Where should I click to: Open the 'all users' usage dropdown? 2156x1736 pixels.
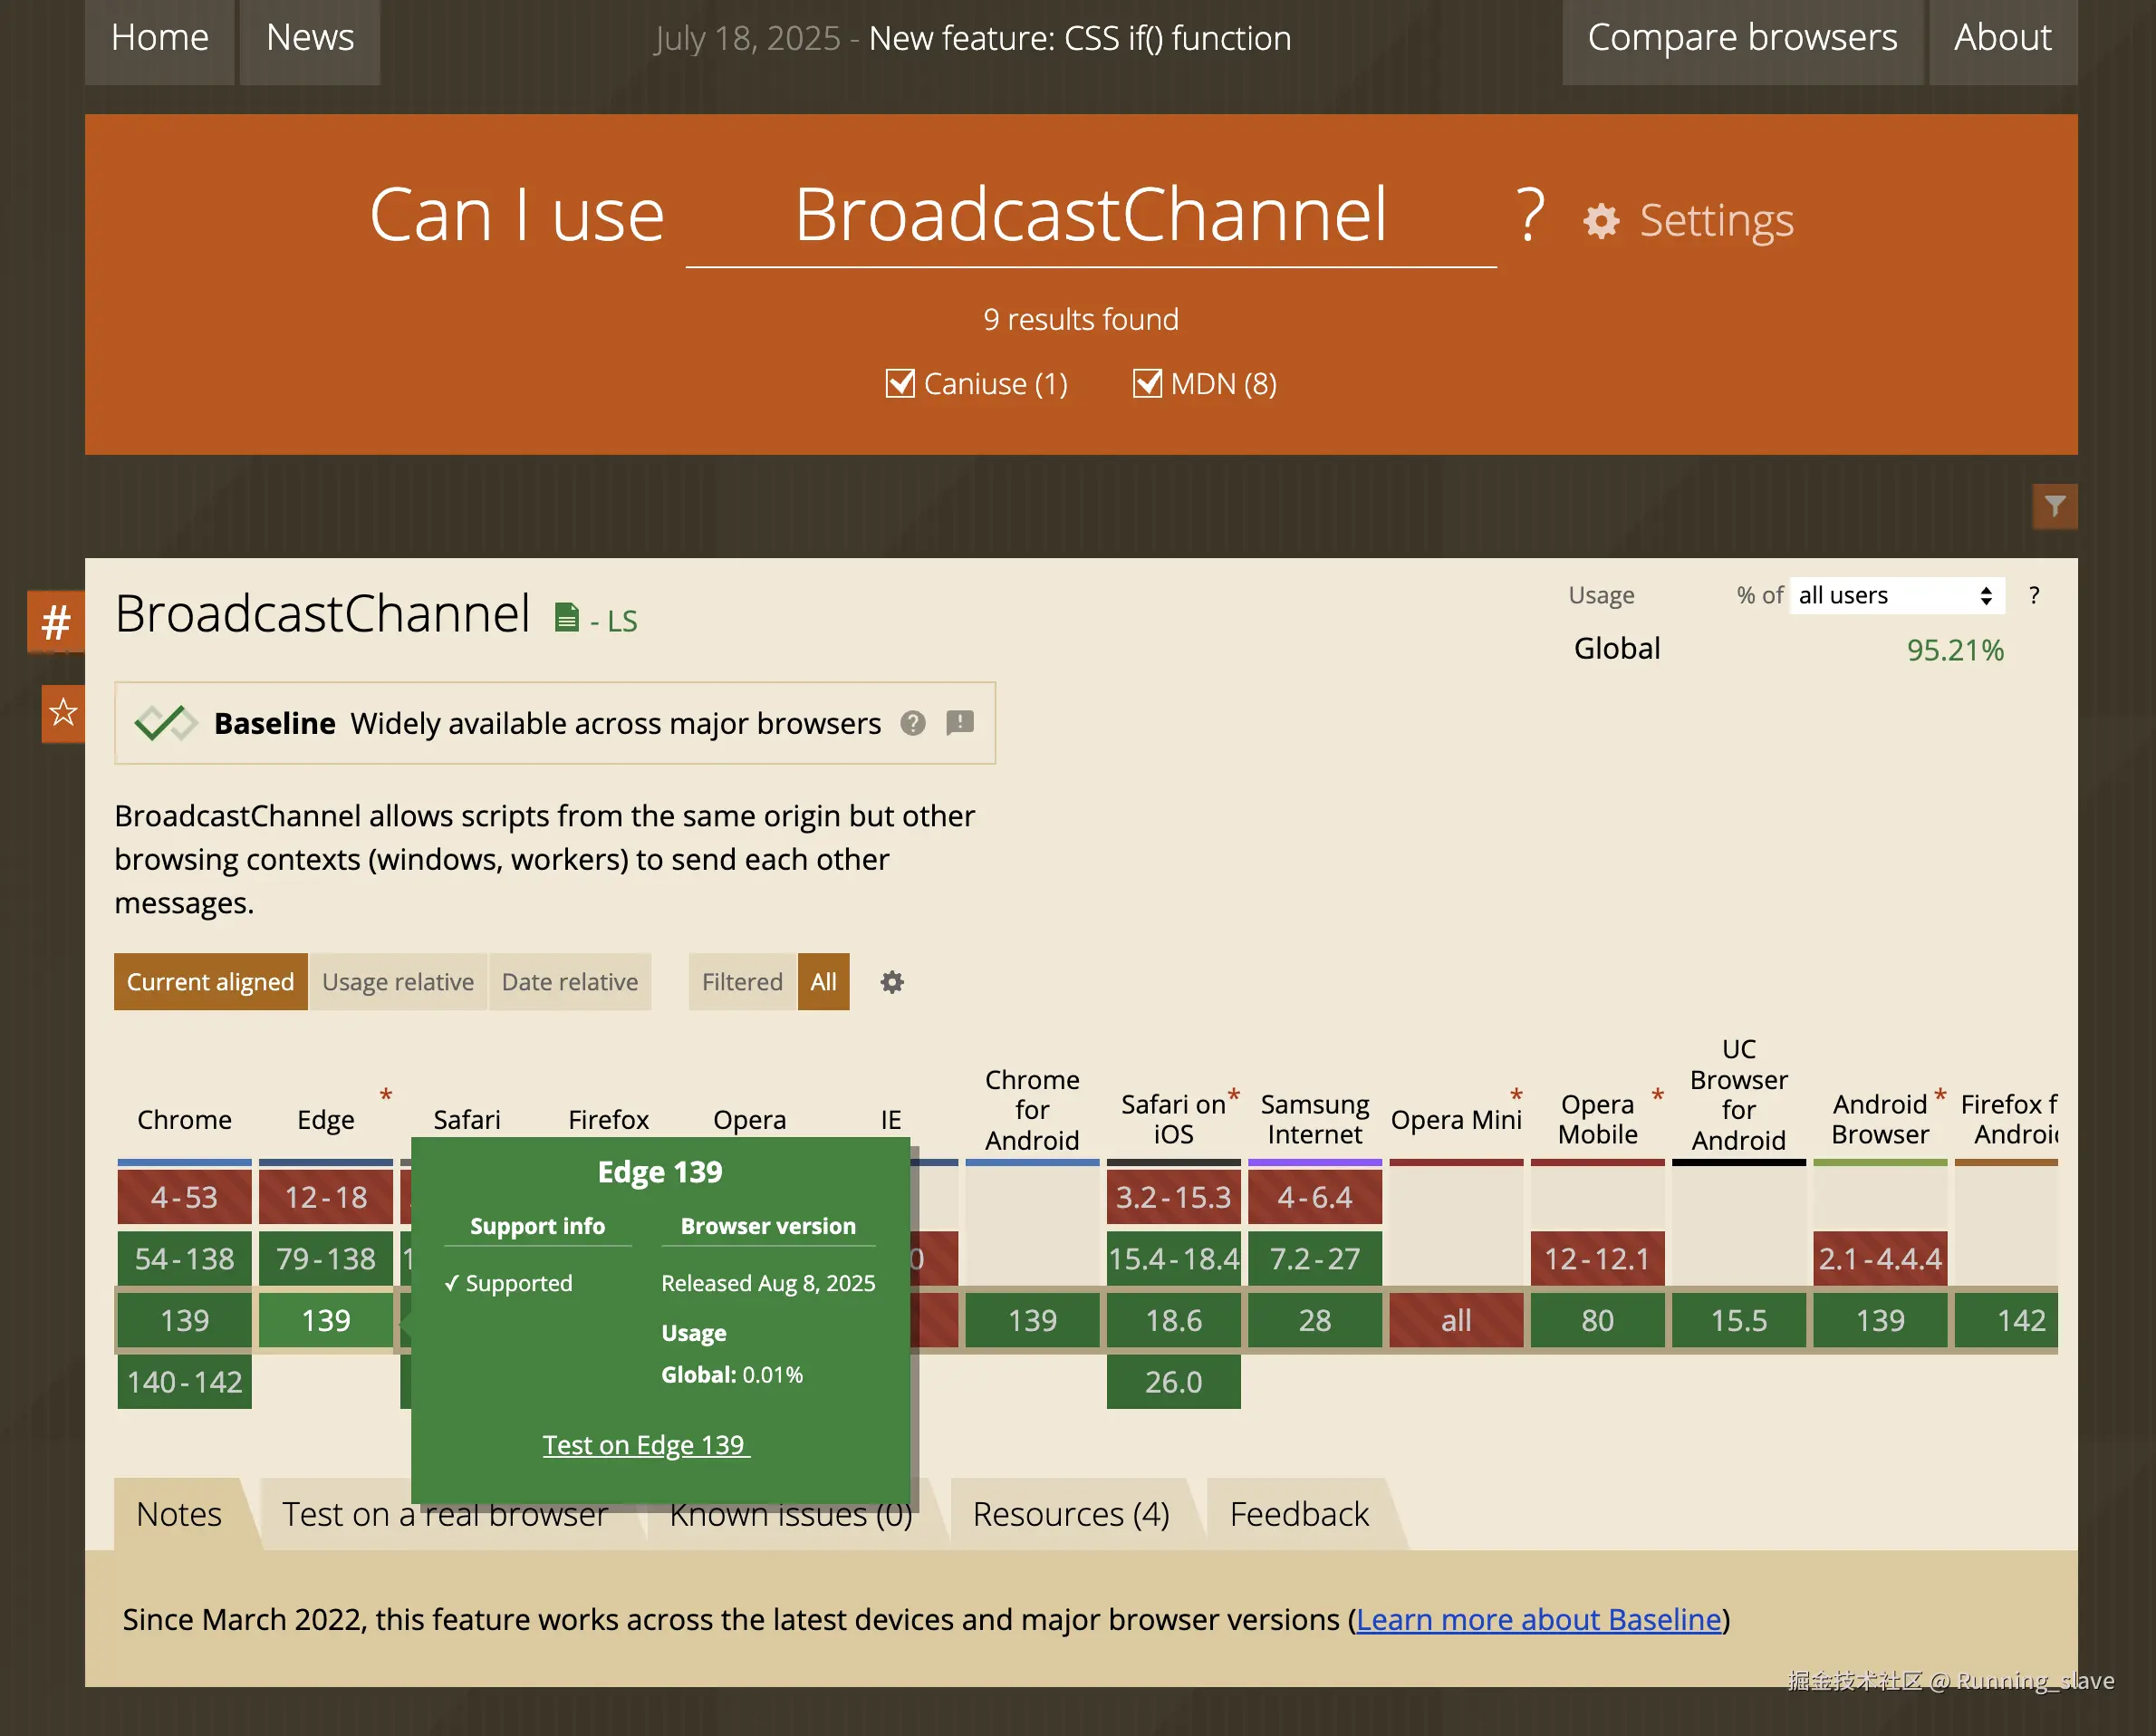1897,596
